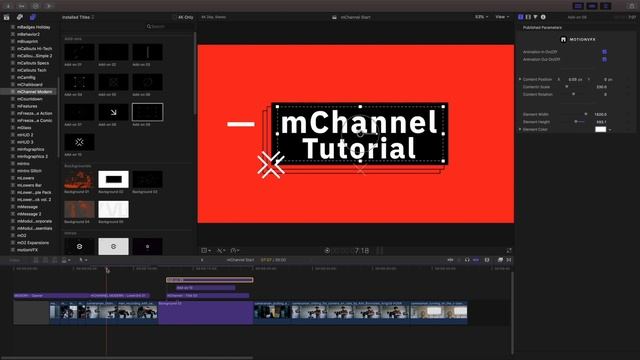Screen dimensions: 640x360
Task: Click insert clip edit icon
Action: [45, 260]
